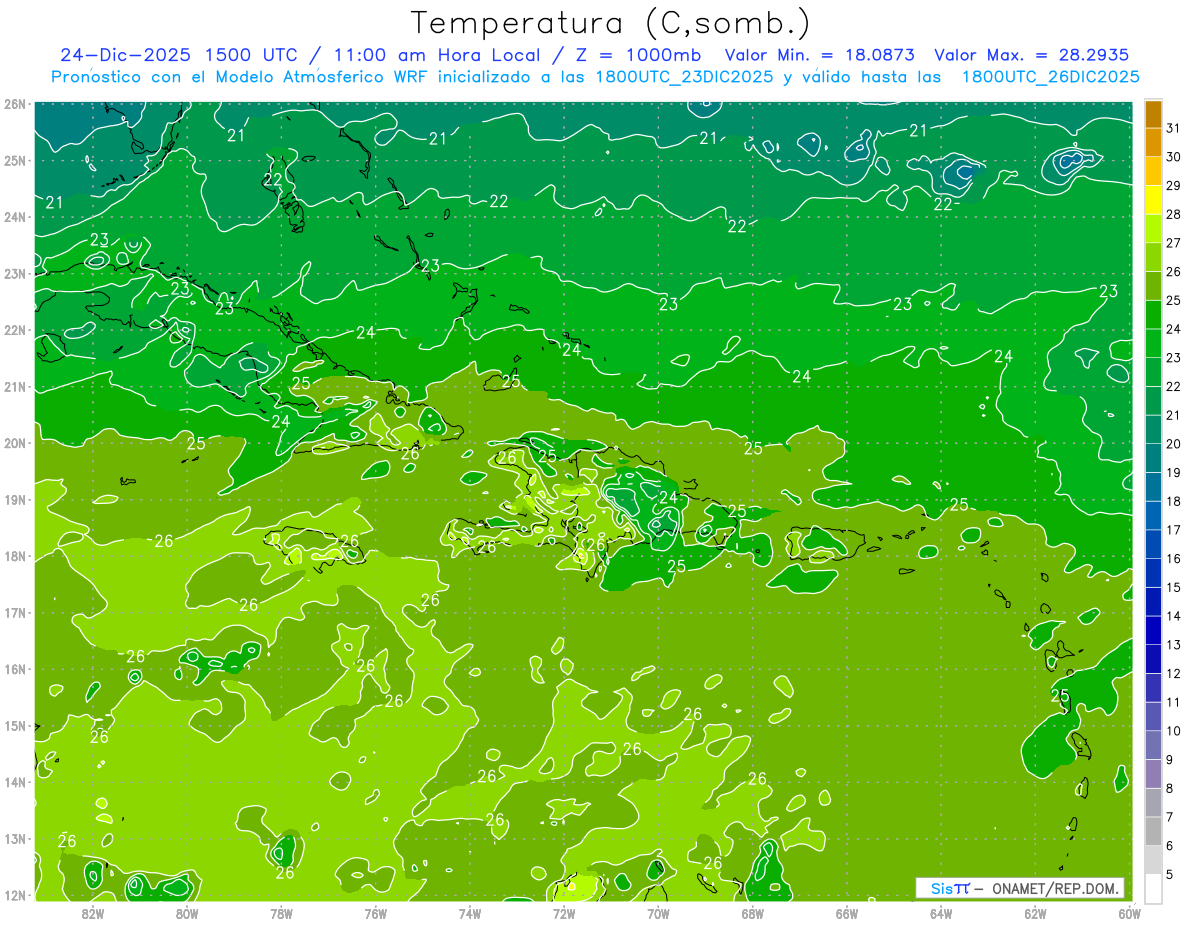Select the gray legend swatch between 6 and 7

pyautogui.click(x=1153, y=831)
